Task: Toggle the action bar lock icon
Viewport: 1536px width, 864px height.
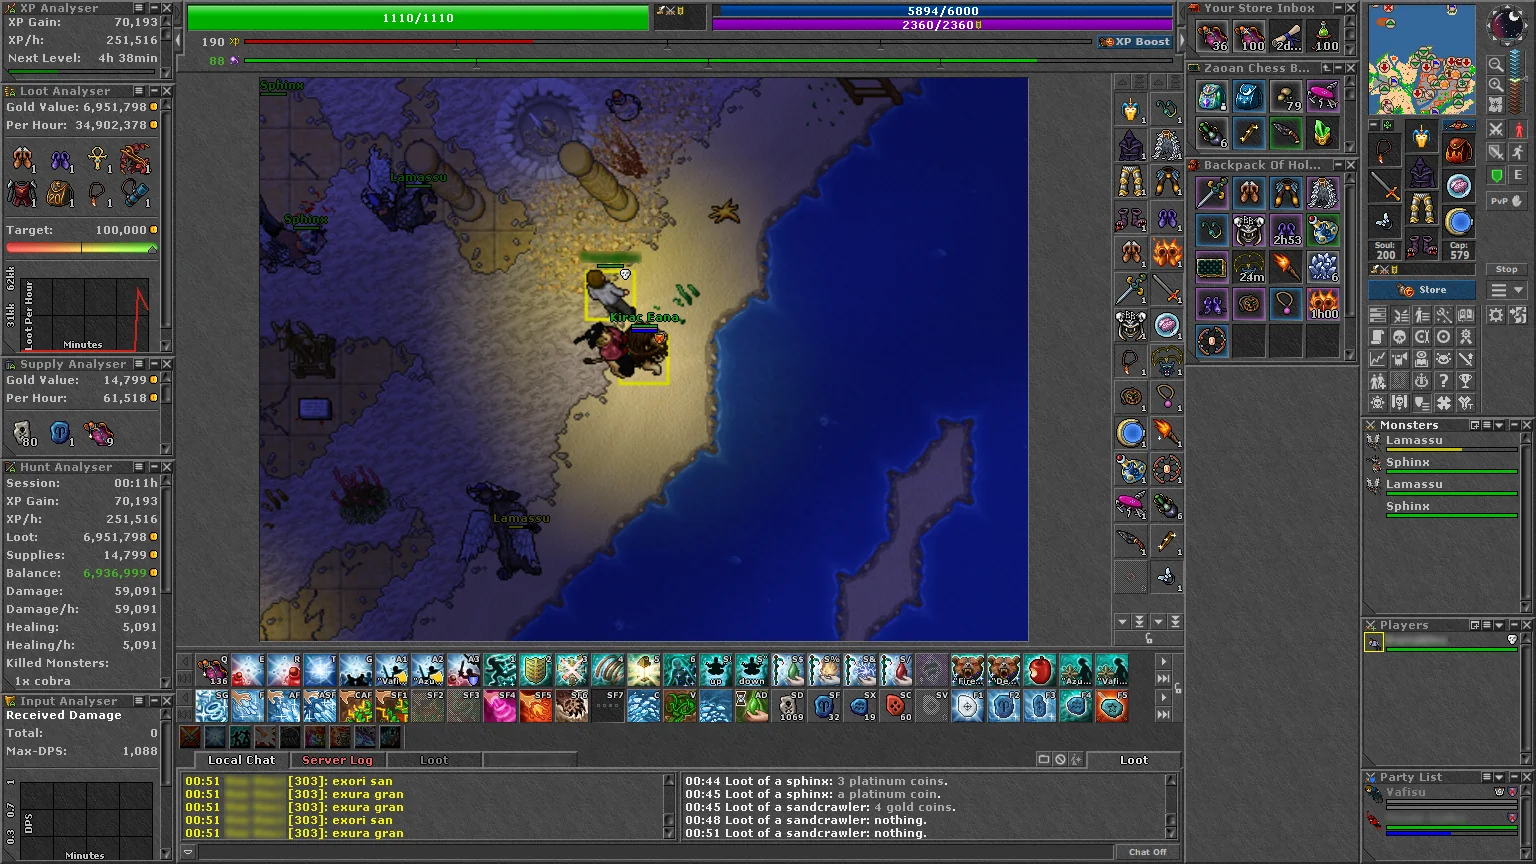Action: (x=1177, y=688)
